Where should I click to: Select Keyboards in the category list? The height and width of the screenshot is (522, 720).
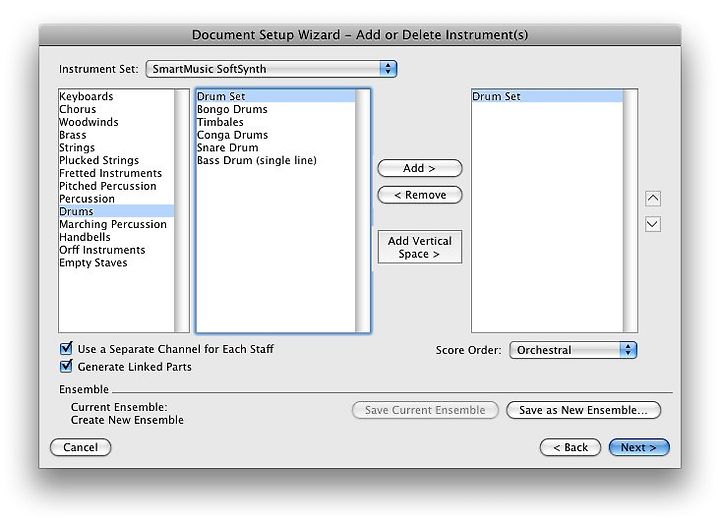click(117, 96)
